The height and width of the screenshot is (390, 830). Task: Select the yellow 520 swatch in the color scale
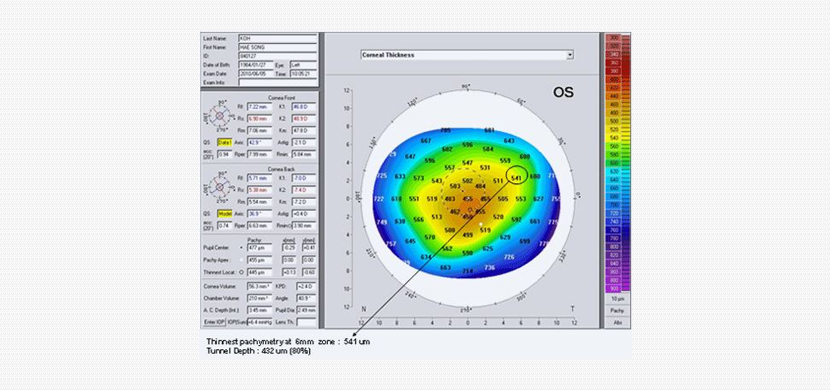(614, 129)
